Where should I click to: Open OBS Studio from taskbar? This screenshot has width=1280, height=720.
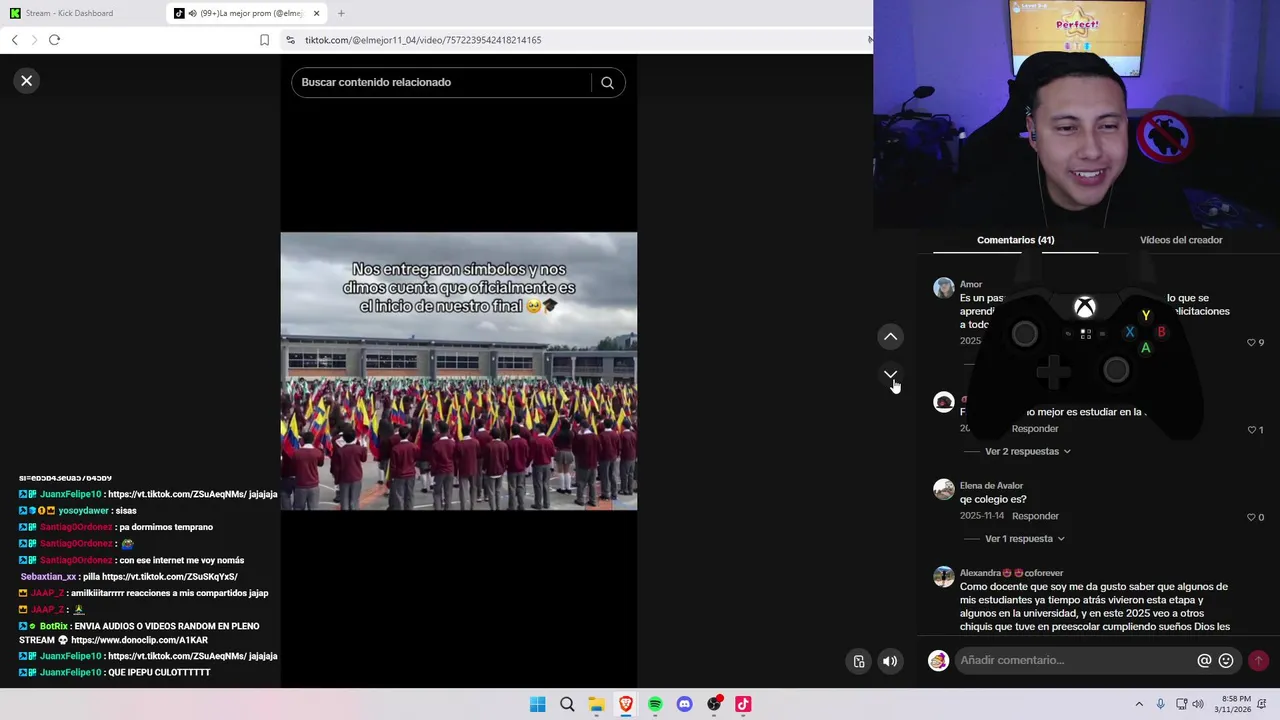point(714,704)
